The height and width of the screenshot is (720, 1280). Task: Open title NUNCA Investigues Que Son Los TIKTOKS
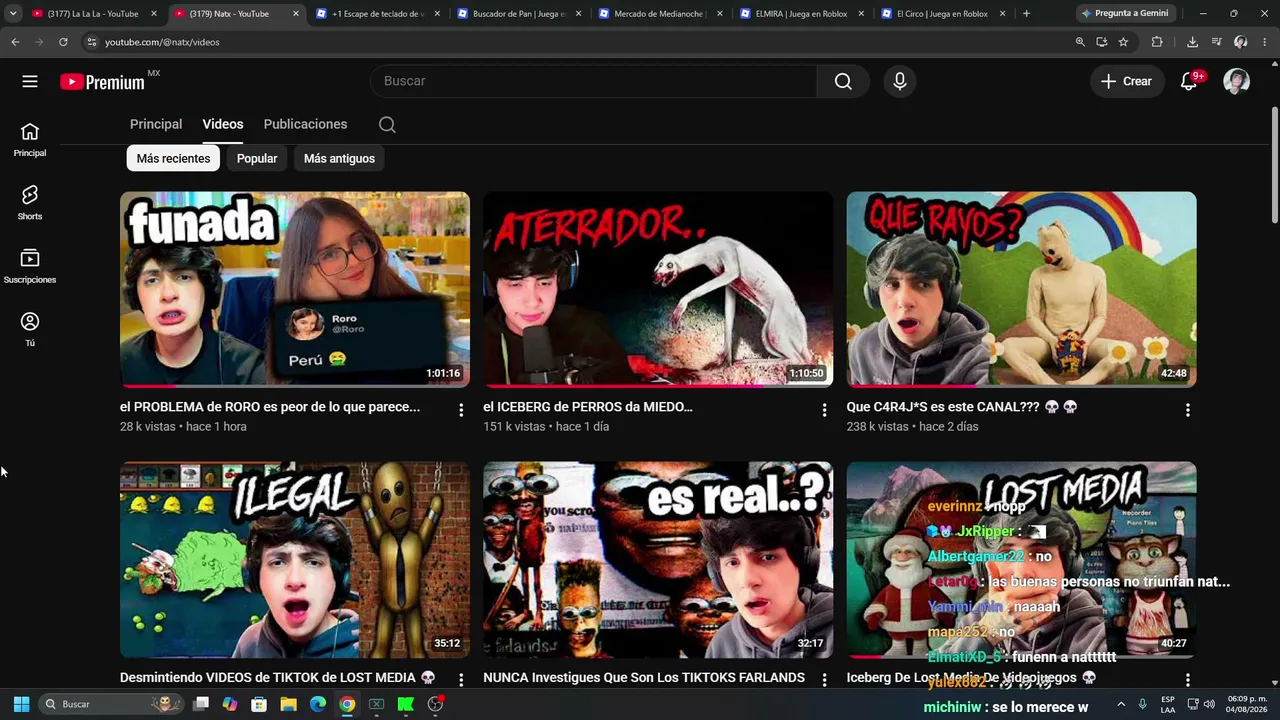644,678
